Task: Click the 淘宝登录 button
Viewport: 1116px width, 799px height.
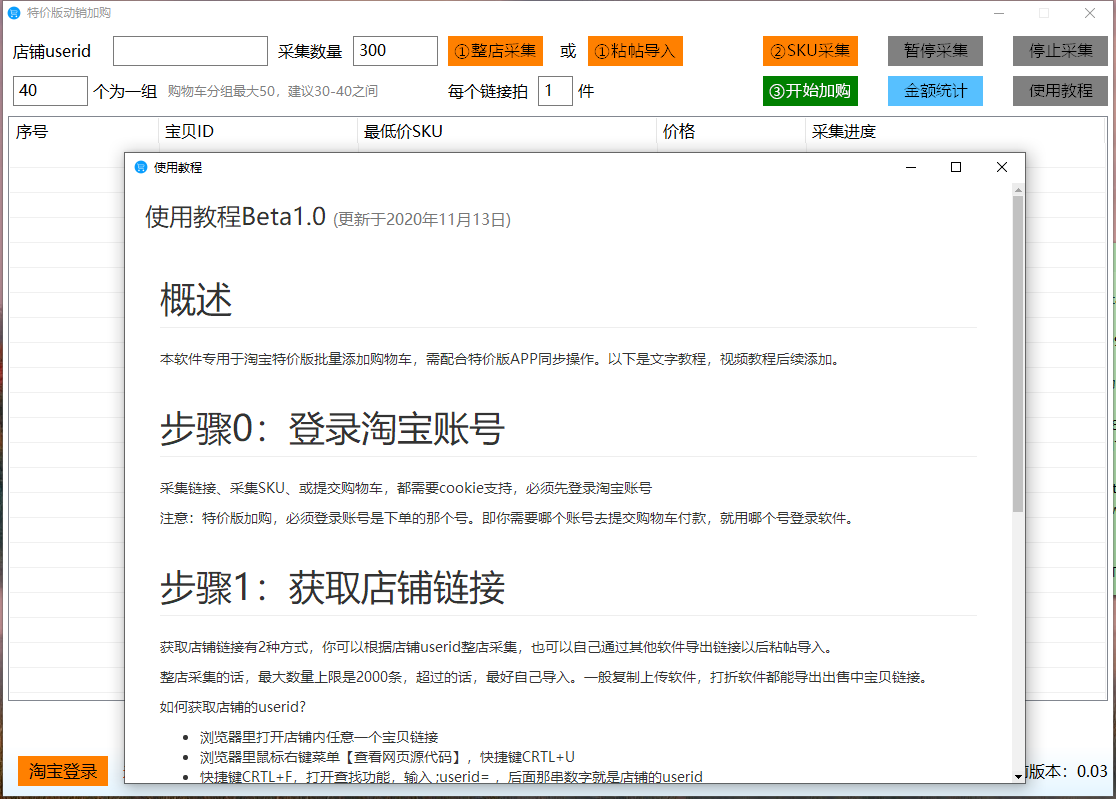Action: click(63, 771)
